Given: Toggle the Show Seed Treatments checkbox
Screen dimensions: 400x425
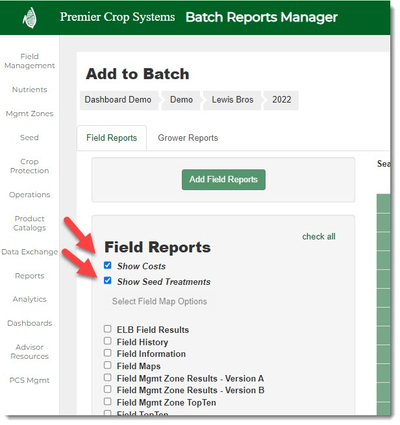Looking at the screenshot, I should point(107,281).
